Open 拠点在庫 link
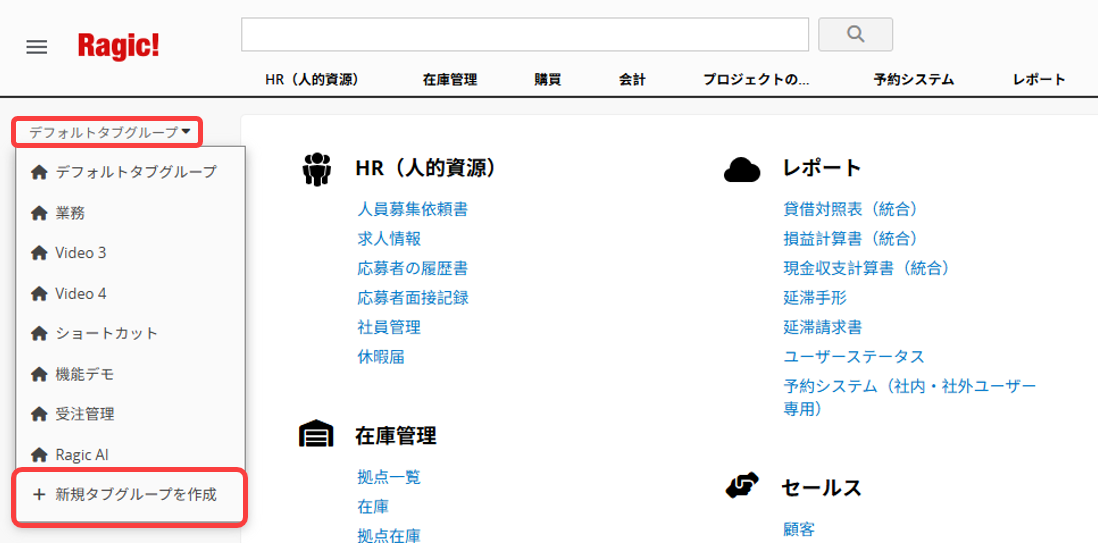 (389, 536)
